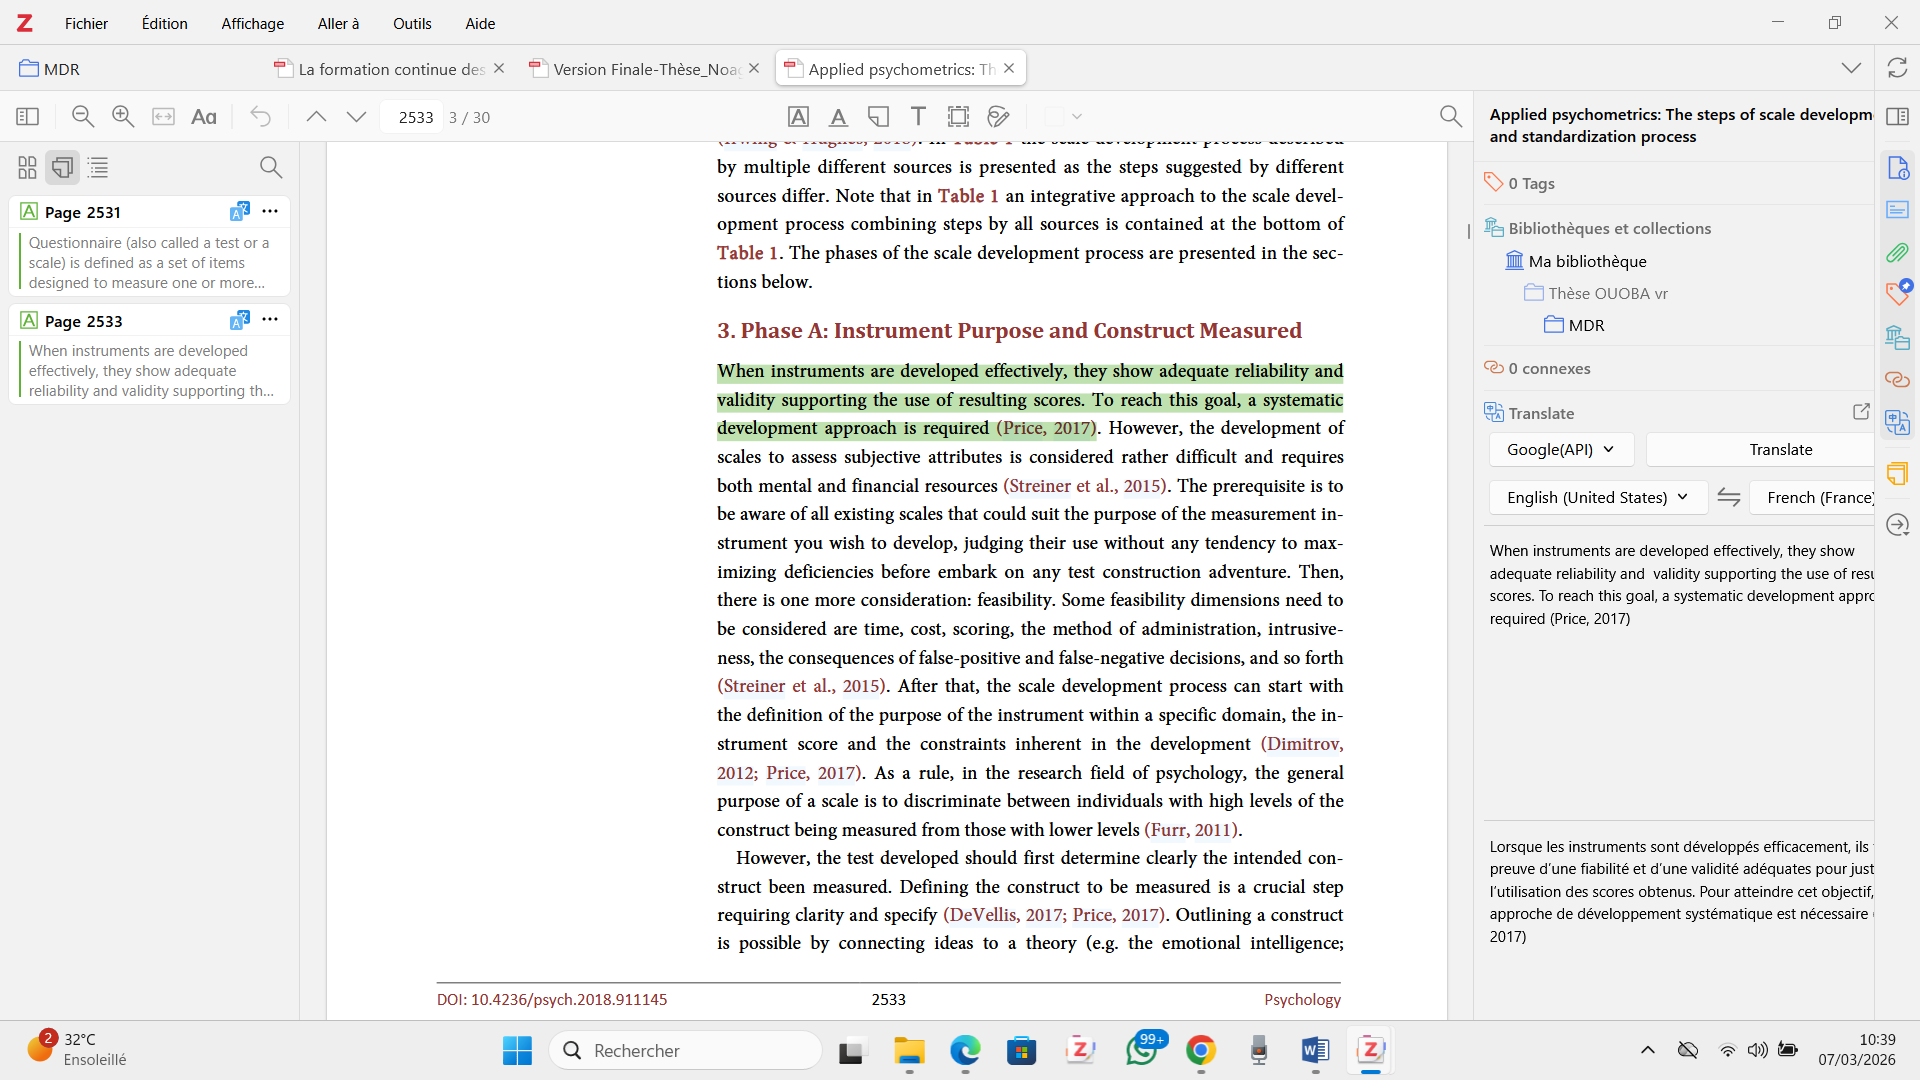Screen dimensions: 1920x1080
Task: Click the page number input field
Action: [x=414, y=117]
